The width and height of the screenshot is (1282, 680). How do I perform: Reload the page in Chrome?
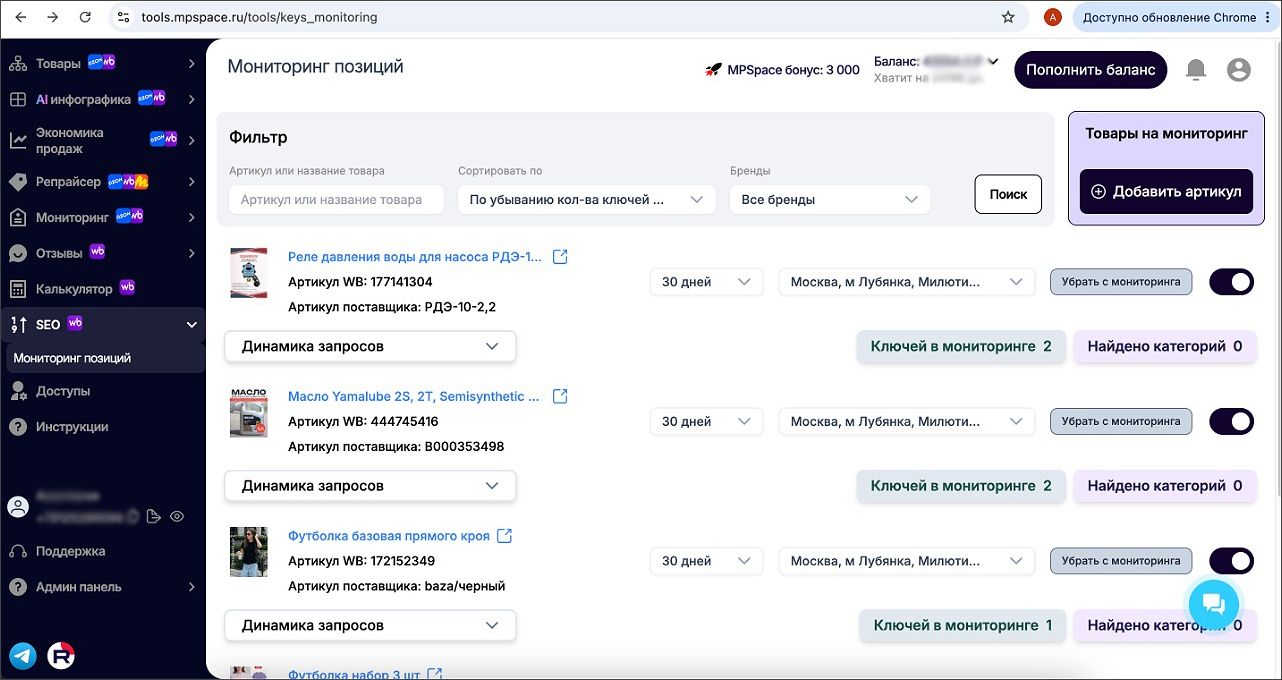coord(85,17)
